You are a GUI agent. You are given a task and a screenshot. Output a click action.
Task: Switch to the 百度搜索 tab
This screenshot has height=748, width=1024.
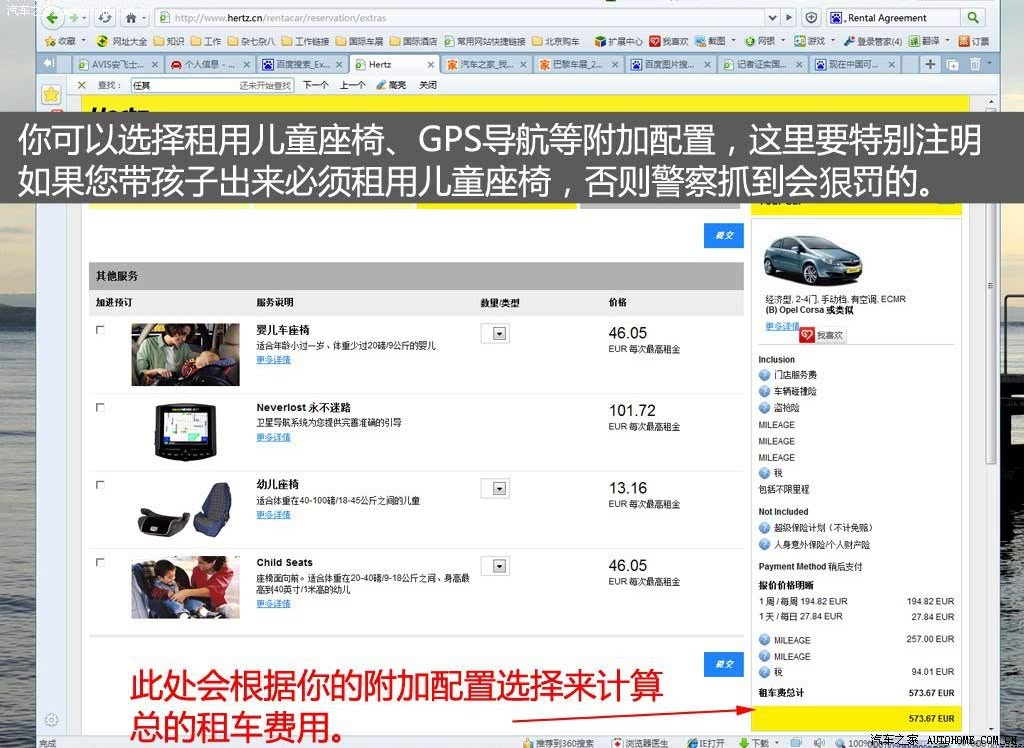302,64
